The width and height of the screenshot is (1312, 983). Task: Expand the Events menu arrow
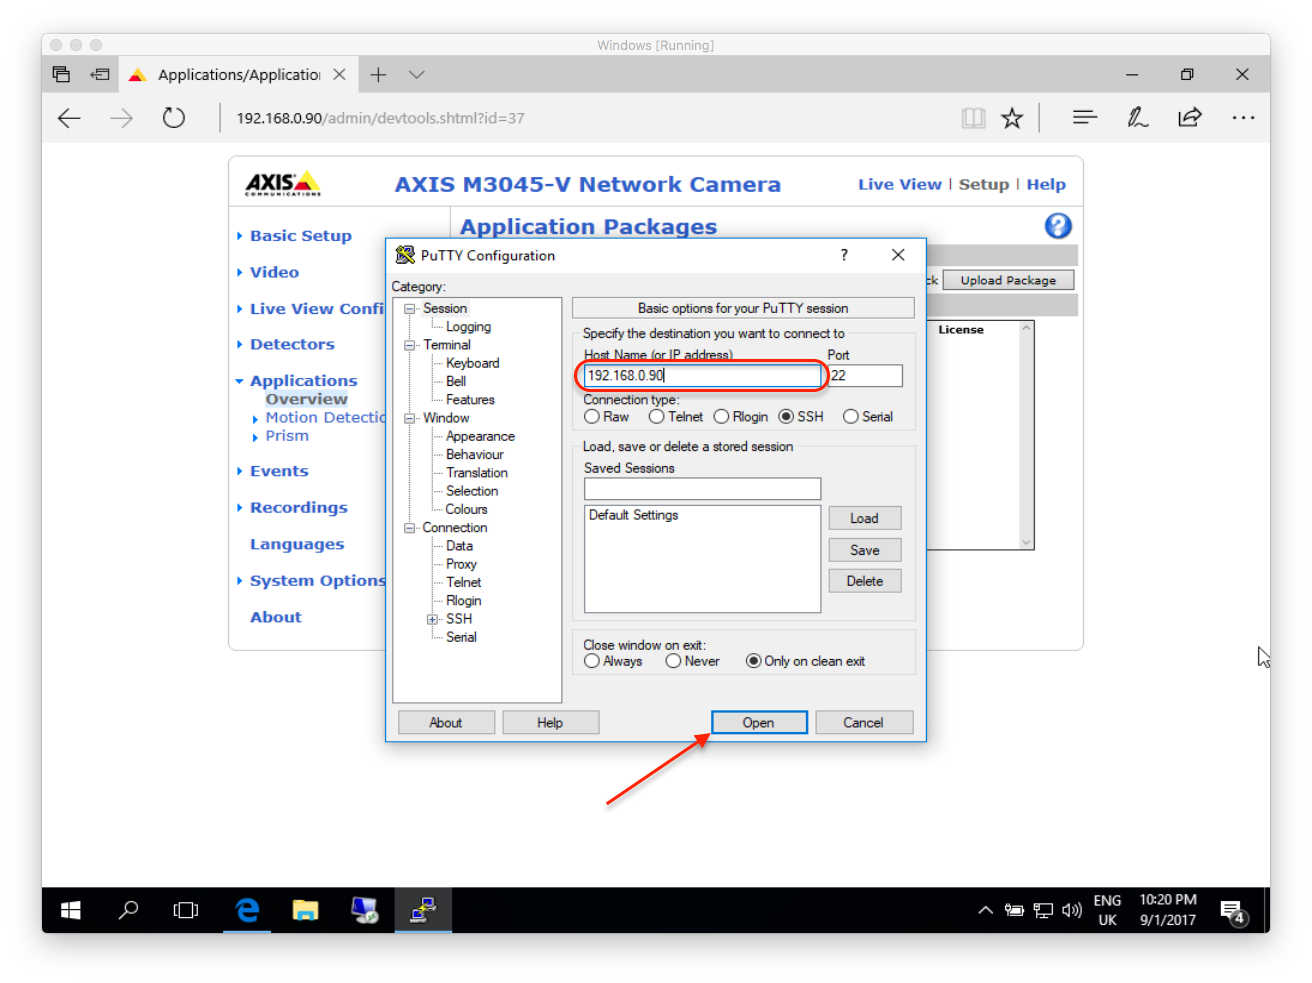240,471
